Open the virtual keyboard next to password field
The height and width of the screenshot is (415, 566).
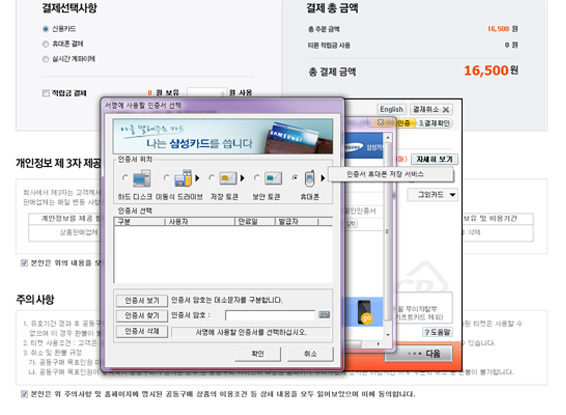(324, 315)
